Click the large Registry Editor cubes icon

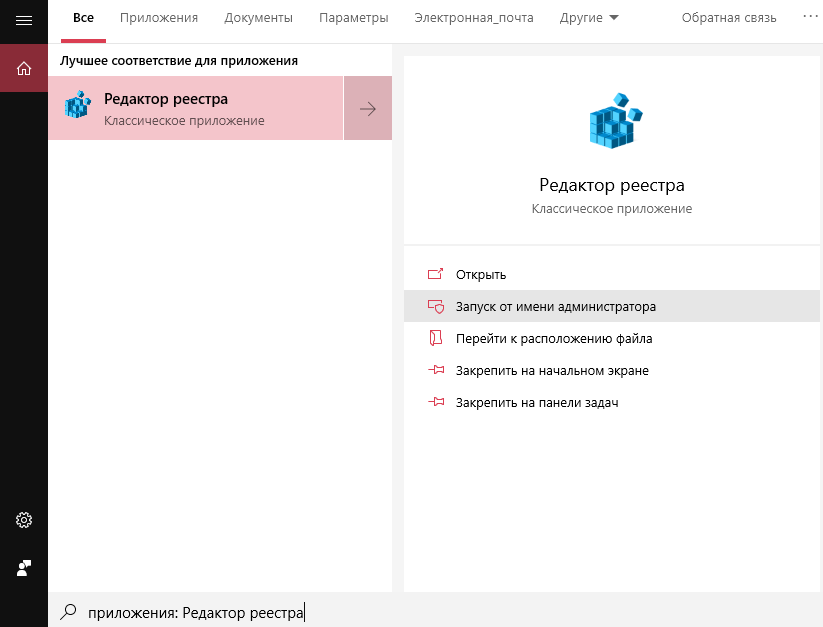[x=612, y=120]
